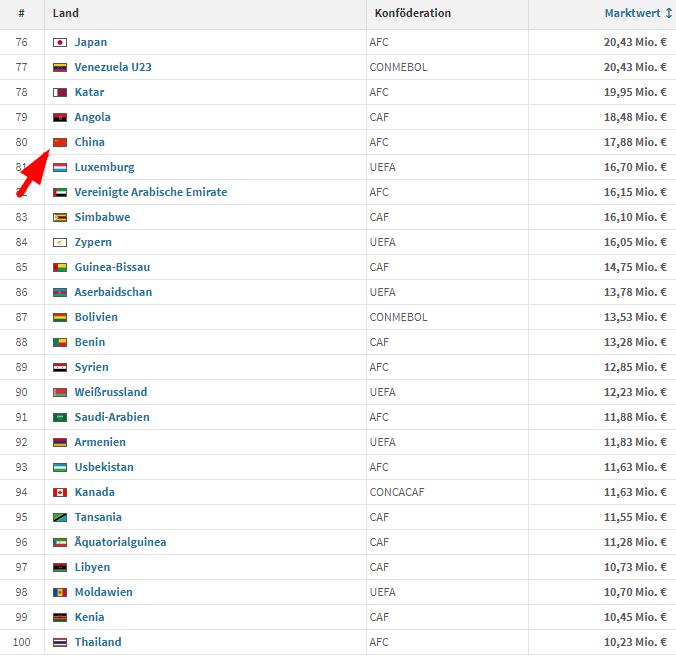This screenshot has width=676, height=660.
Task: Open the Usbekistan team link
Action: tap(104, 467)
